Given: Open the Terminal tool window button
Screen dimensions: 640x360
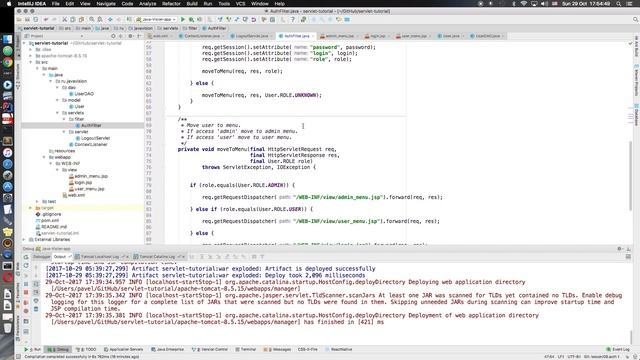Looking at the screenshot, I should [246, 349].
